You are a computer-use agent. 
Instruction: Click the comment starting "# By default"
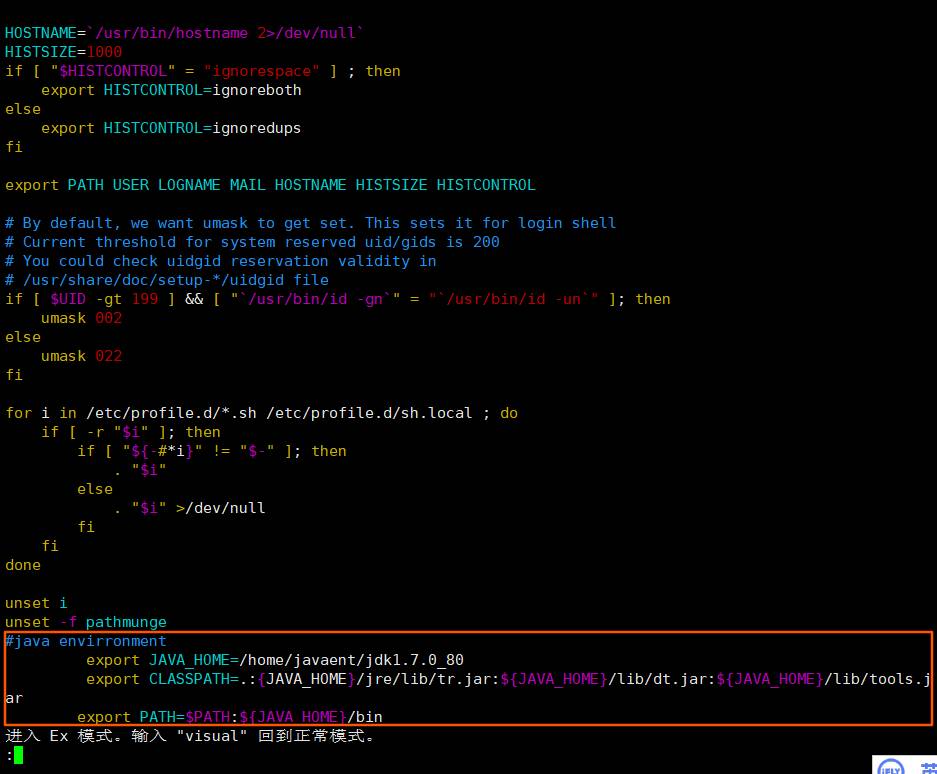(310, 223)
